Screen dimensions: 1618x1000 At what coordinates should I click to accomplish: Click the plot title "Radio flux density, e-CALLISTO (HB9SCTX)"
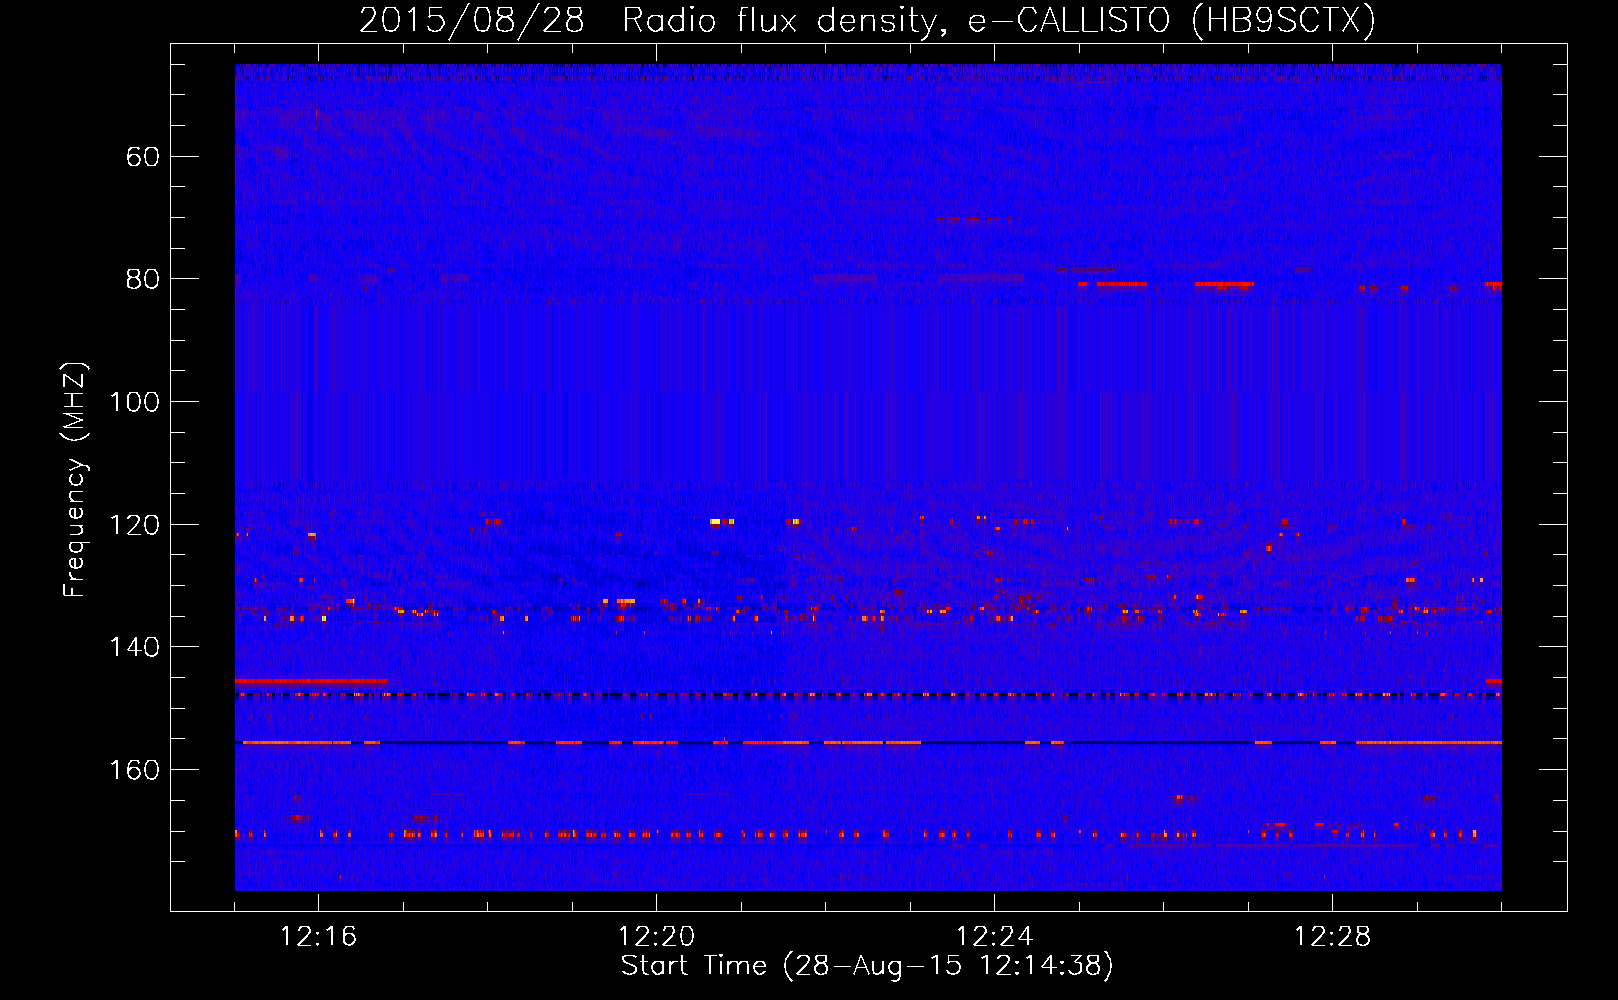(x=999, y=20)
